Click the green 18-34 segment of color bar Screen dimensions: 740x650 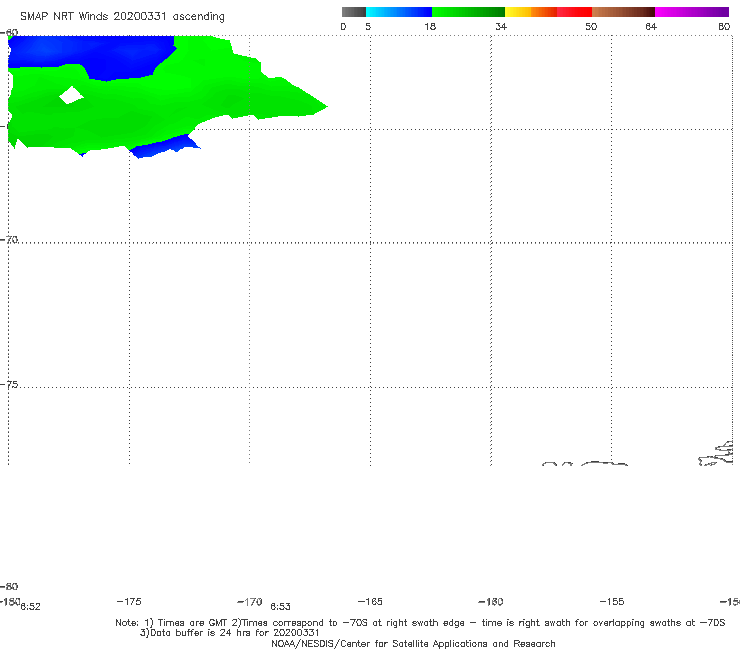point(468,12)
